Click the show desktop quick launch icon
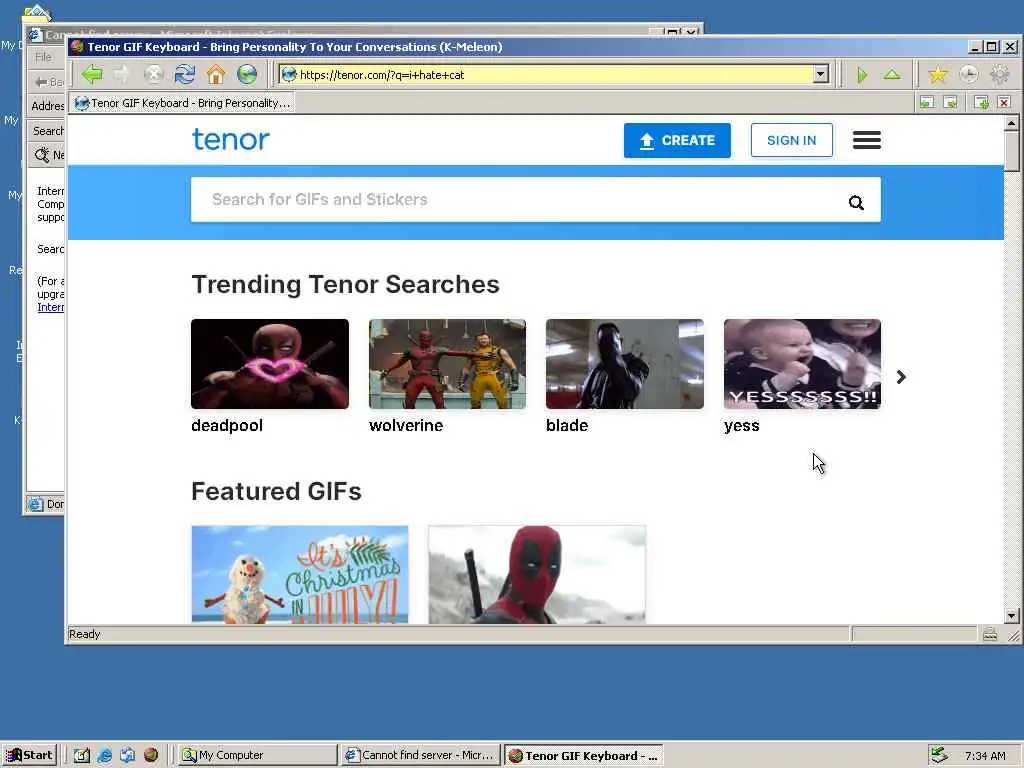 tap(82, 756)
